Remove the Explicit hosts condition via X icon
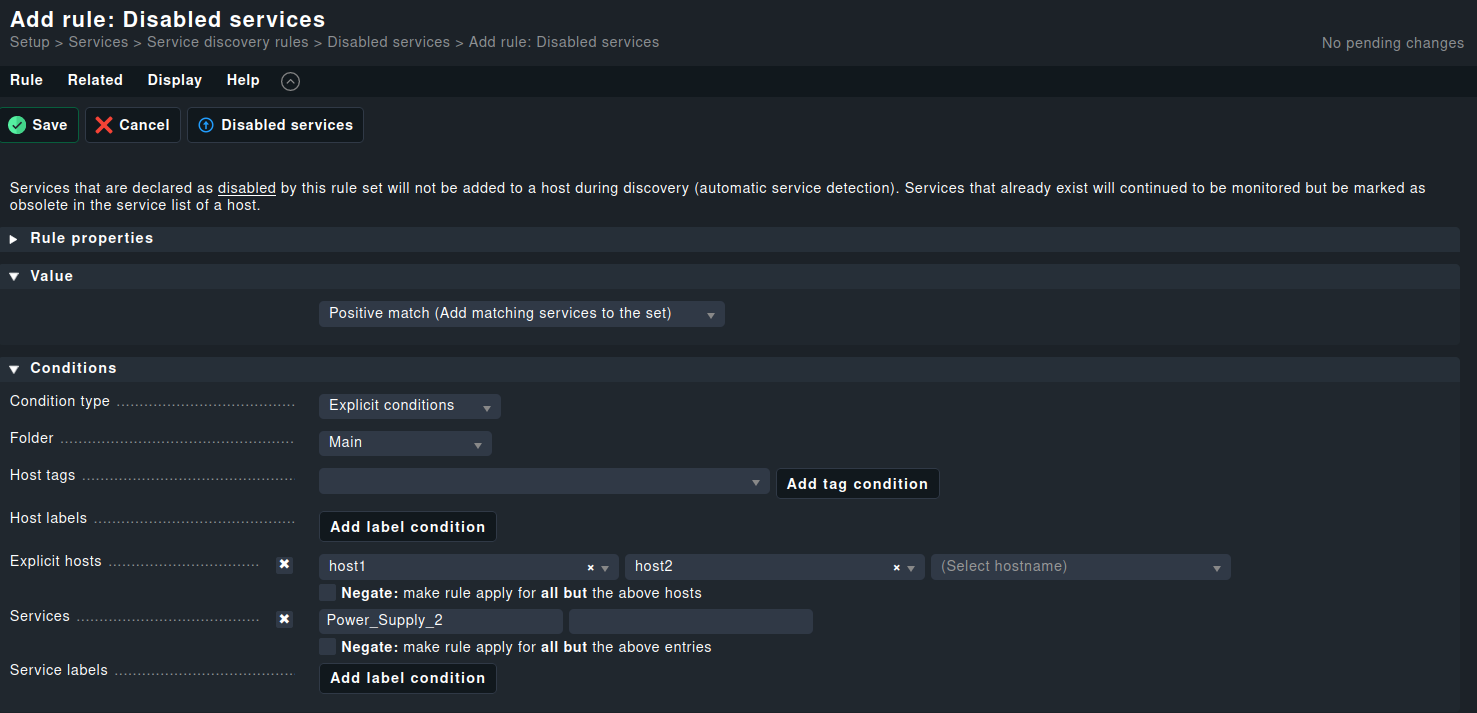Screen dimensions: 1477x713 284,564
